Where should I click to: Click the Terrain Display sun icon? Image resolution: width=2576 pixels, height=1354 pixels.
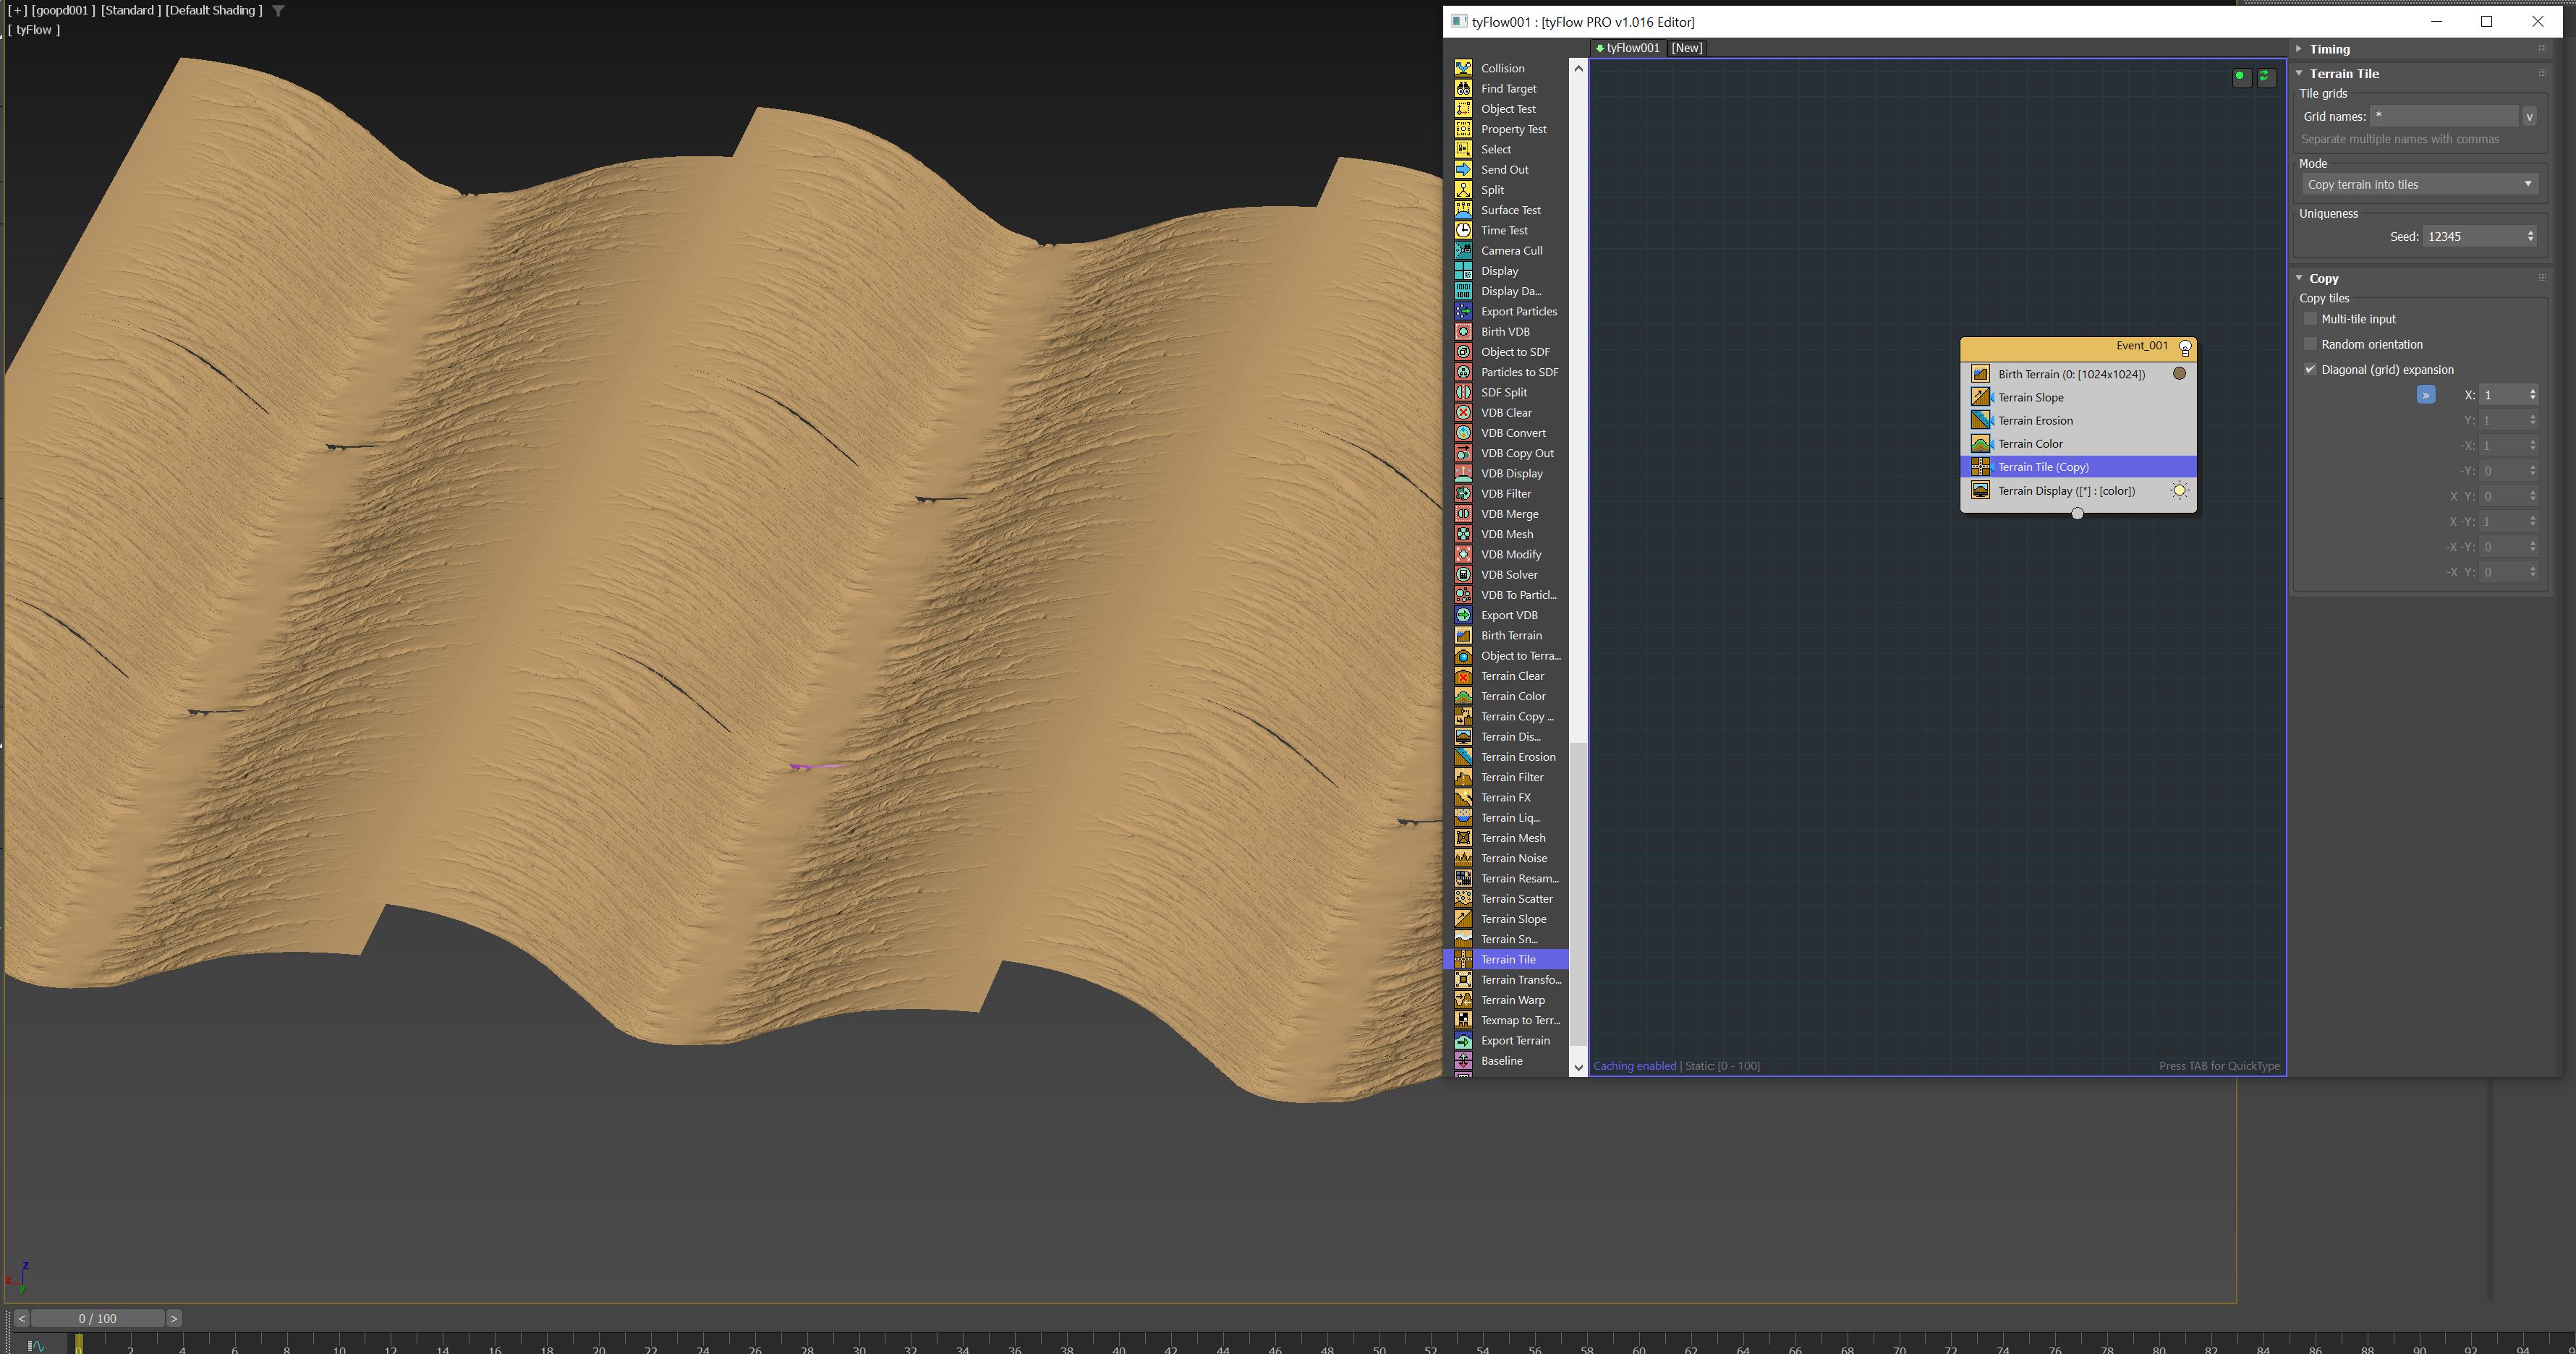click(2179, 490)
